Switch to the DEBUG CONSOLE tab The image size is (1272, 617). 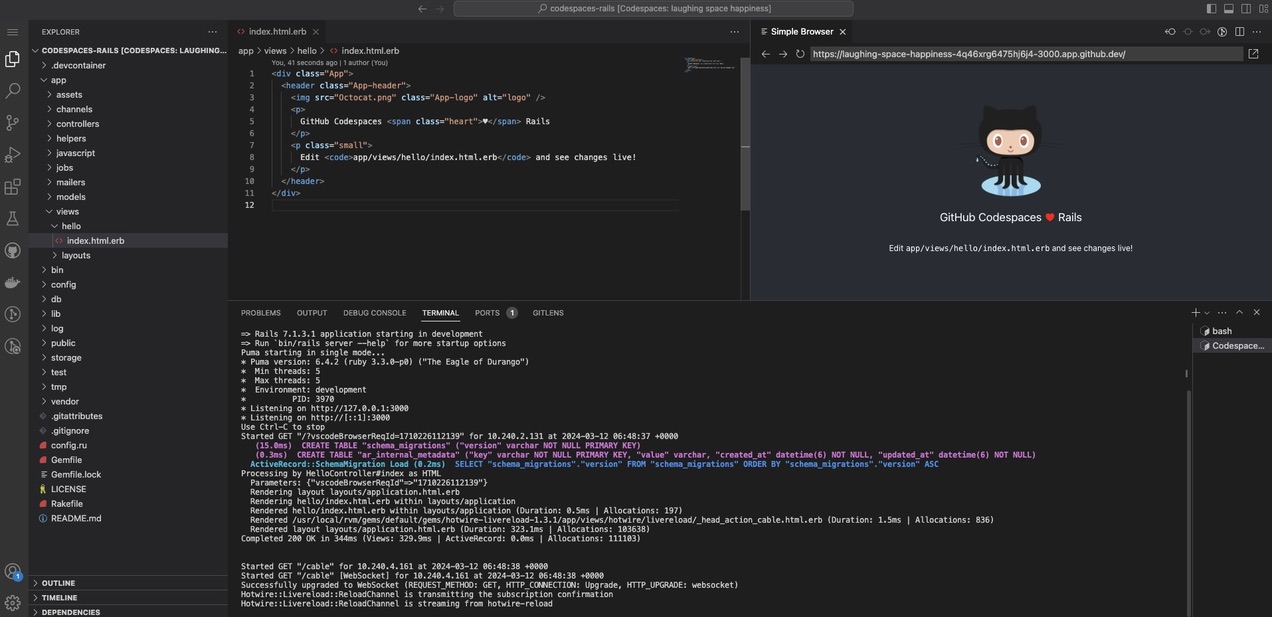[x=375, y=313]
